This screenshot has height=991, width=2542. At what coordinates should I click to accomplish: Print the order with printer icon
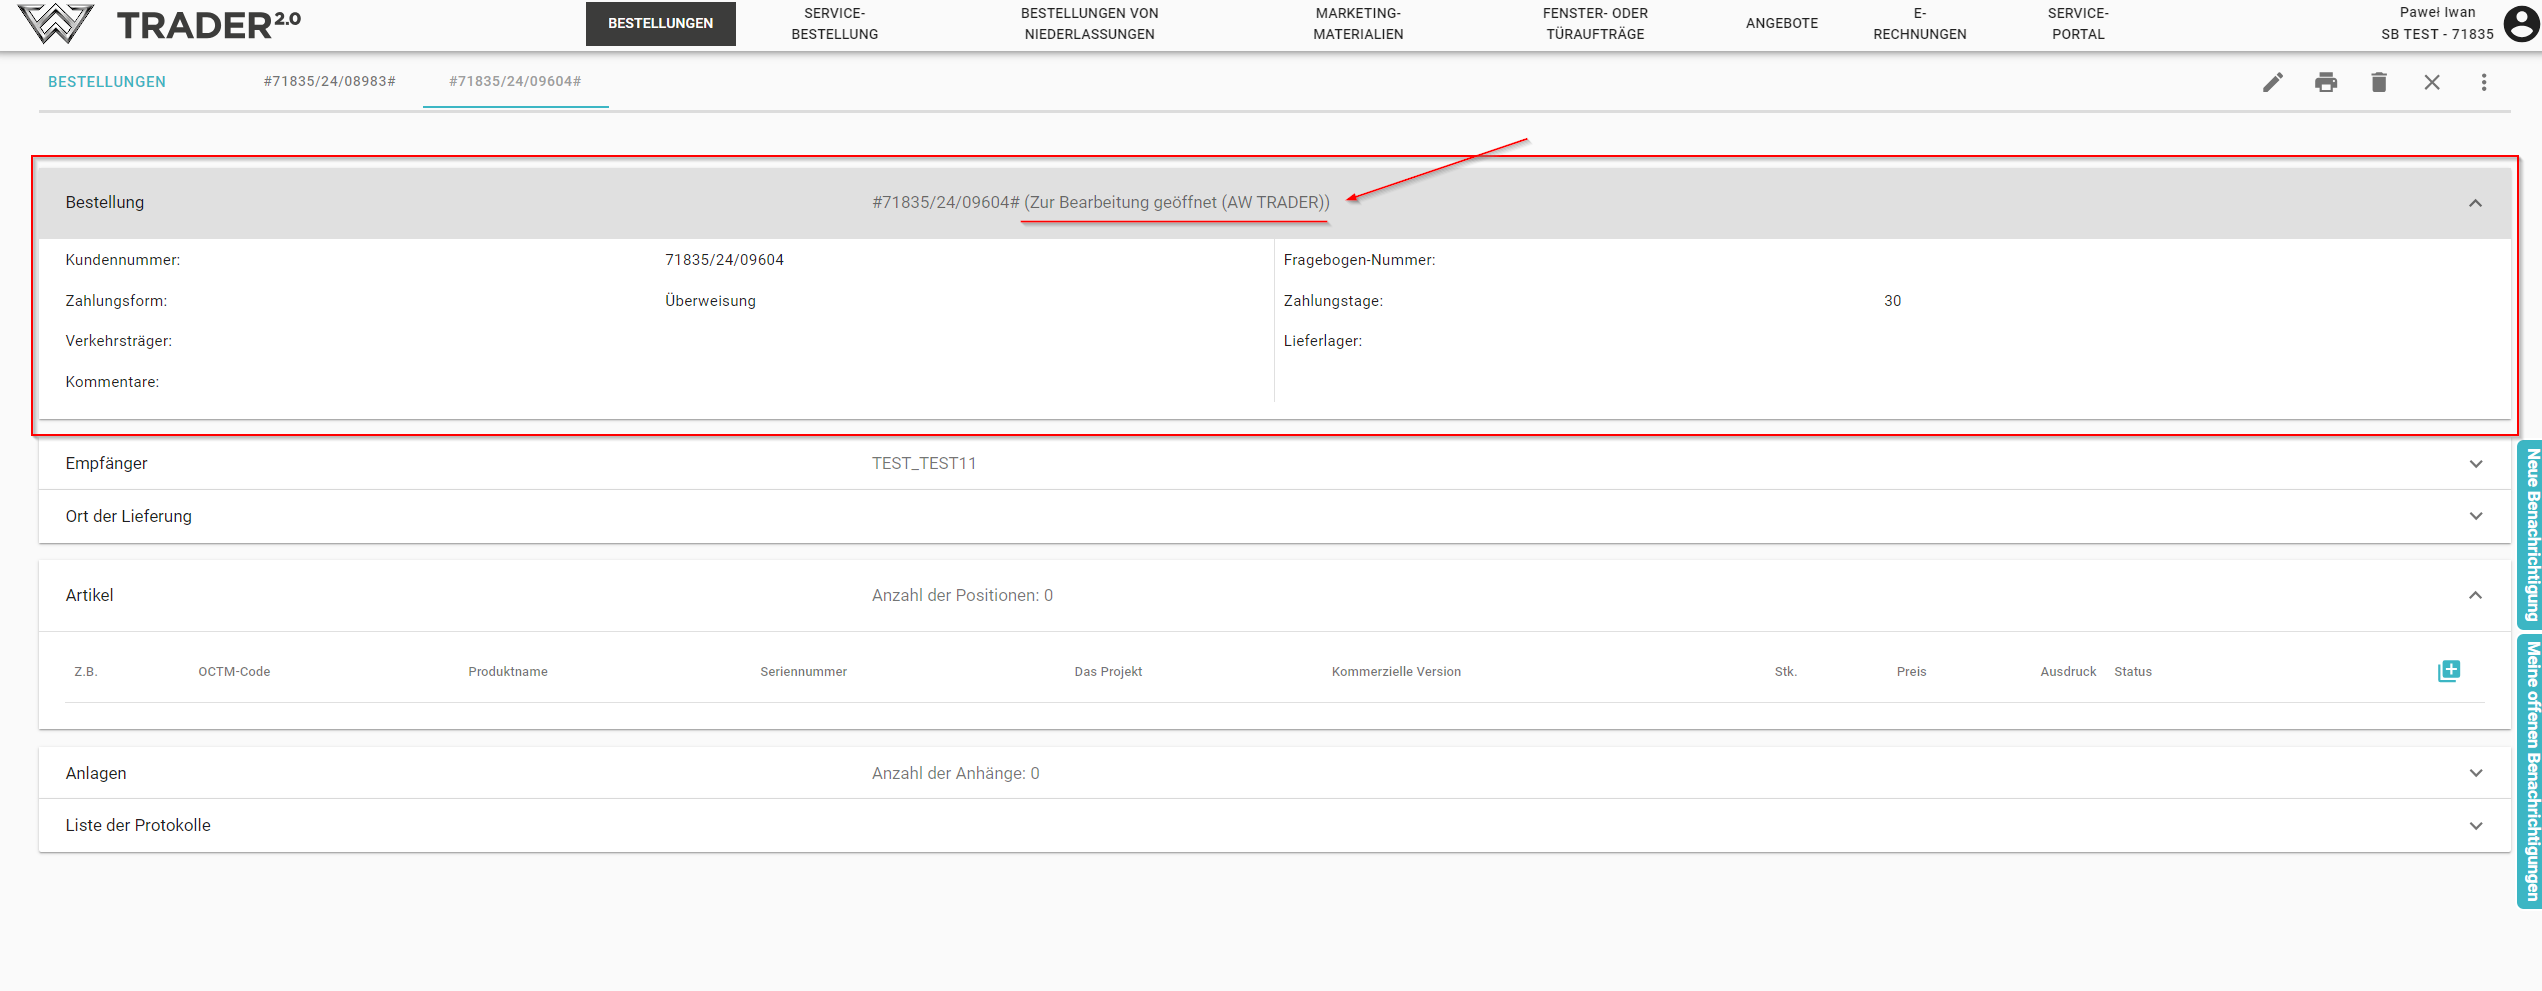2325,82
